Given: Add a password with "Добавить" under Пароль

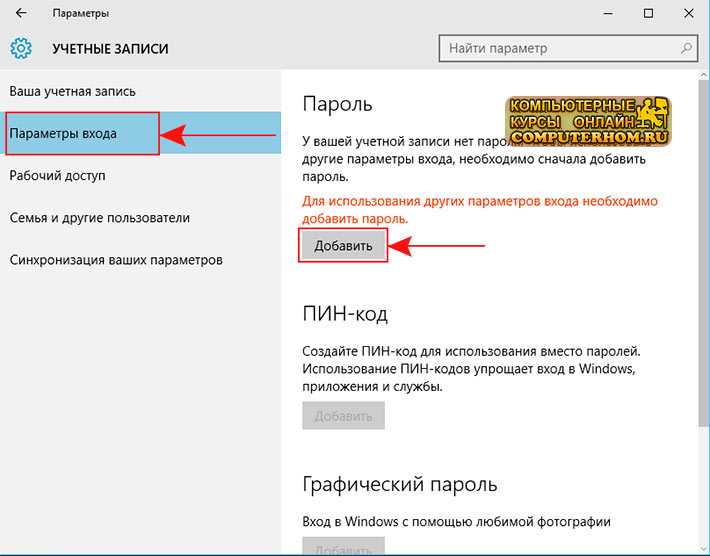Looking at the screenshot, I should pos(343,246).
